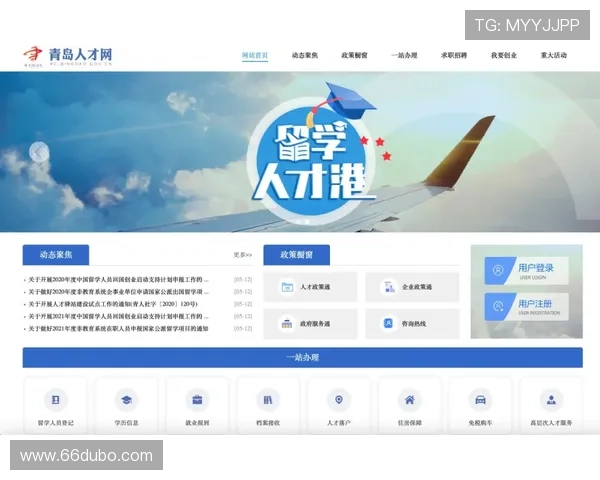Open notice 关于开展2020年度中国留学人员回国创业启动支持计划
600x480 pixels.
(118, 280)
